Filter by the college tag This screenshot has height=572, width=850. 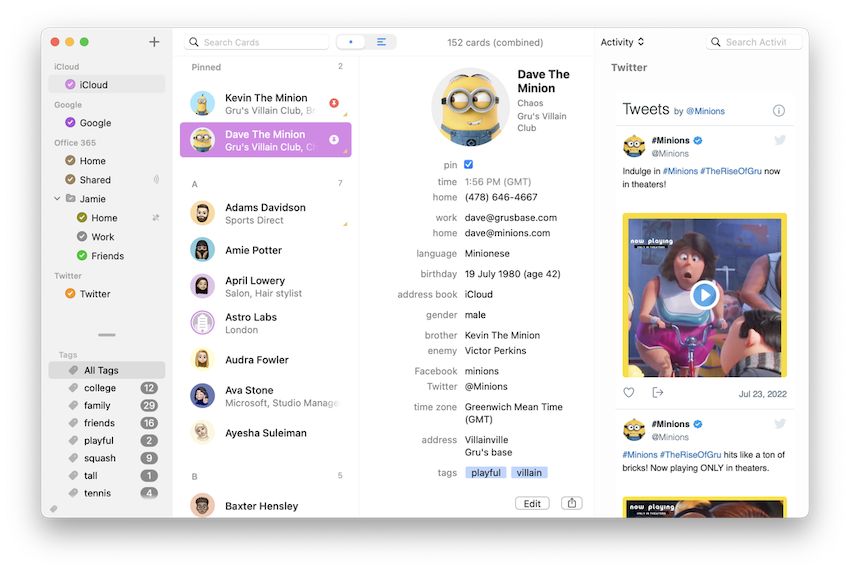[x=107, y=388]
